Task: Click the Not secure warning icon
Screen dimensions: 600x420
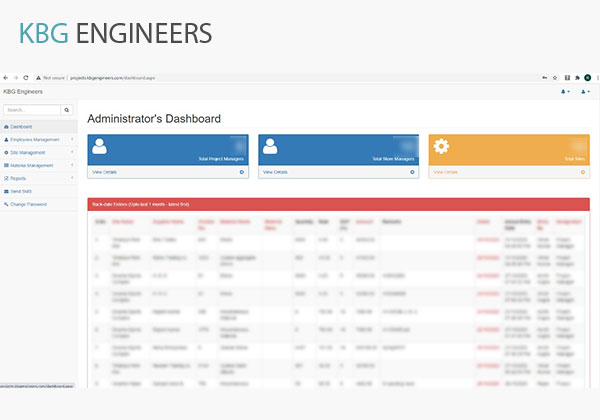Action: pyautogui.click(x=38, y=78)
